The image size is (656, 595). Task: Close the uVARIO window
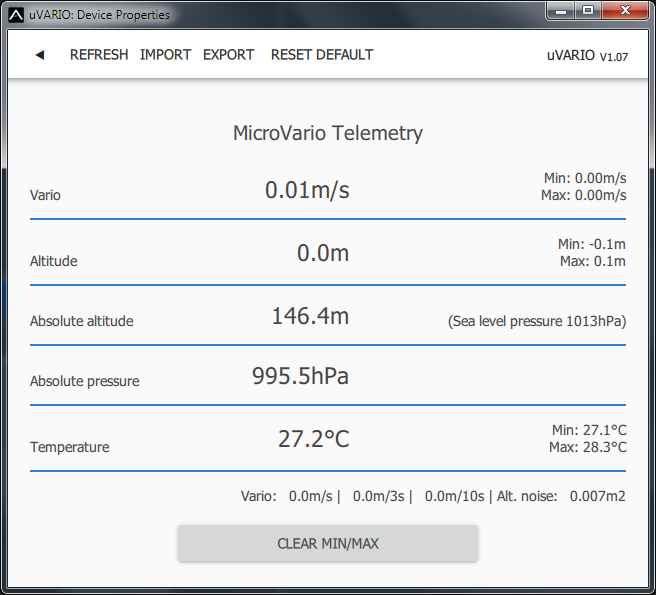[625, 12]
